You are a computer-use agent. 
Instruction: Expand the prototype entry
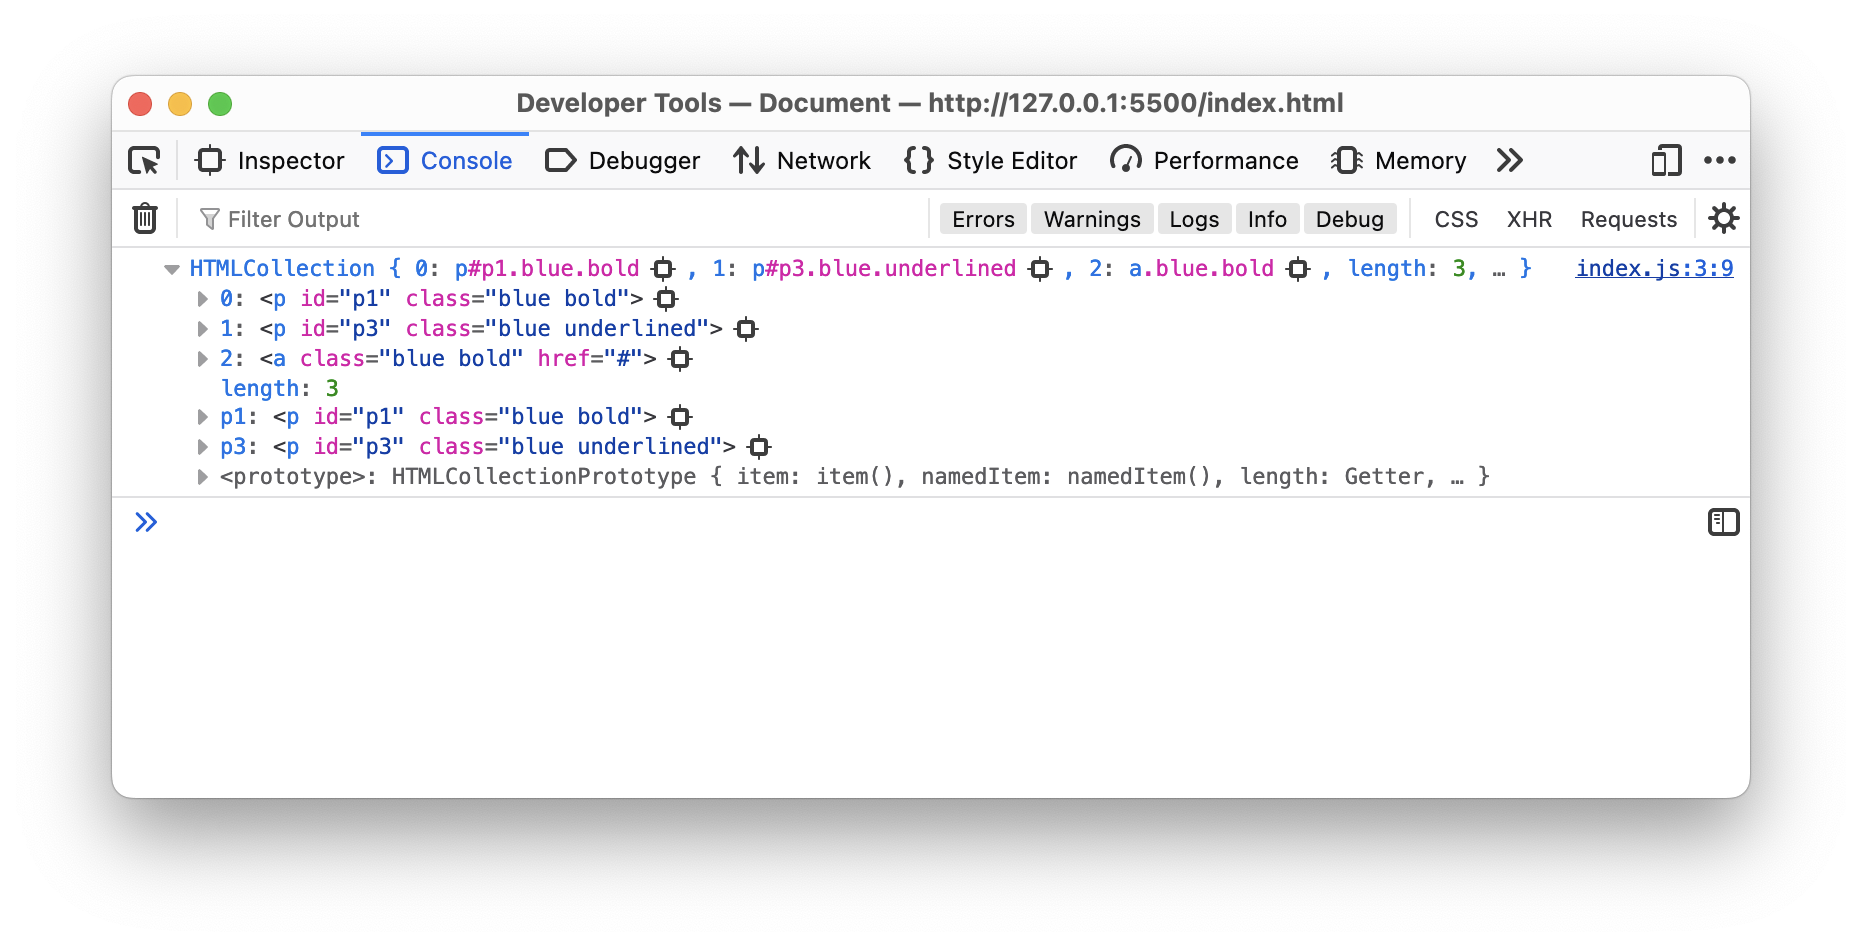coord(202,477)
